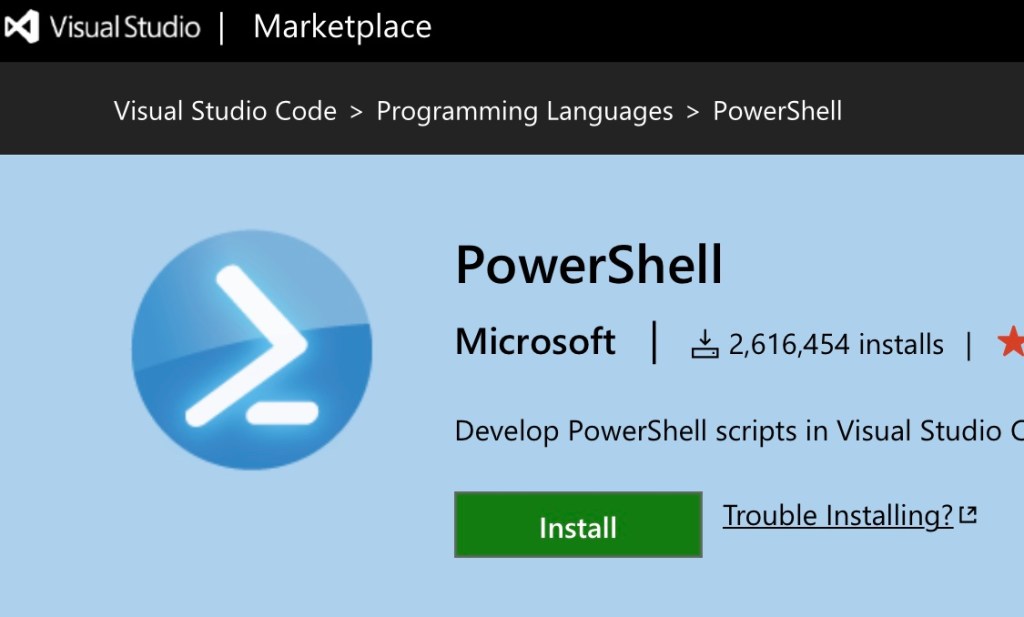Open Programming Languages breadcrumb category
The height and width of the screenshot is (617, 1024).
click(524, 111)
